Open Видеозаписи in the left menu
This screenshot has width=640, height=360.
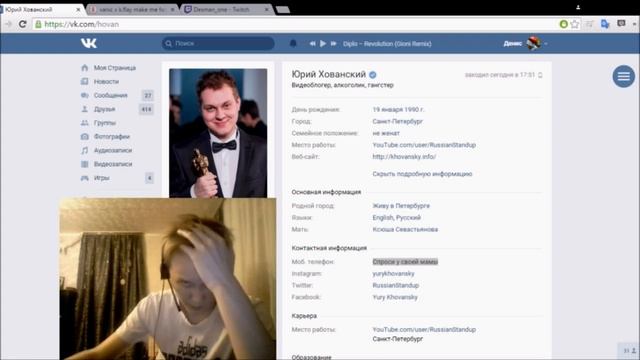tap(113, 164)
